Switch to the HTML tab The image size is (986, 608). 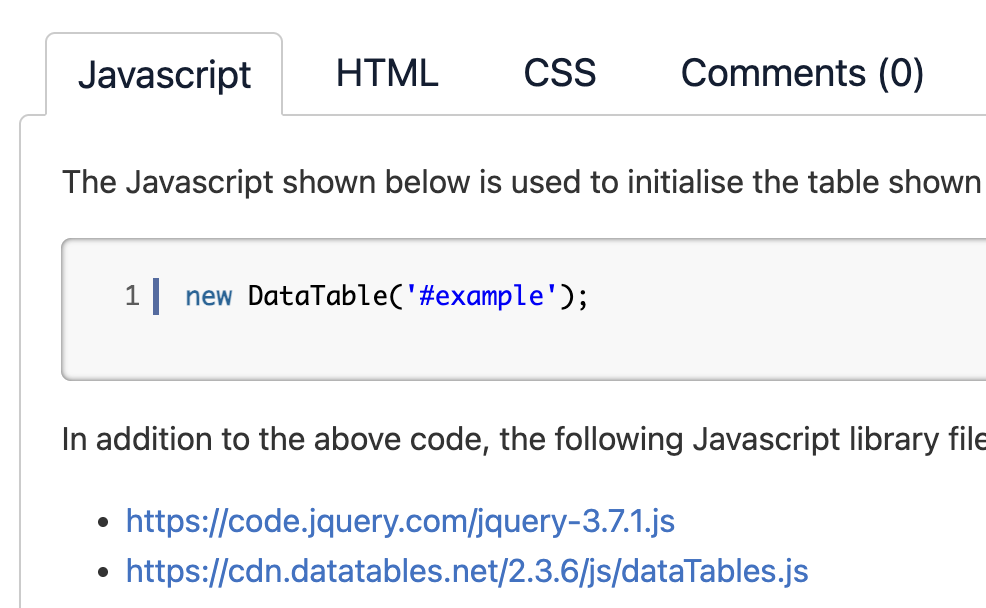pyautogui.click(x=387, y=74)
